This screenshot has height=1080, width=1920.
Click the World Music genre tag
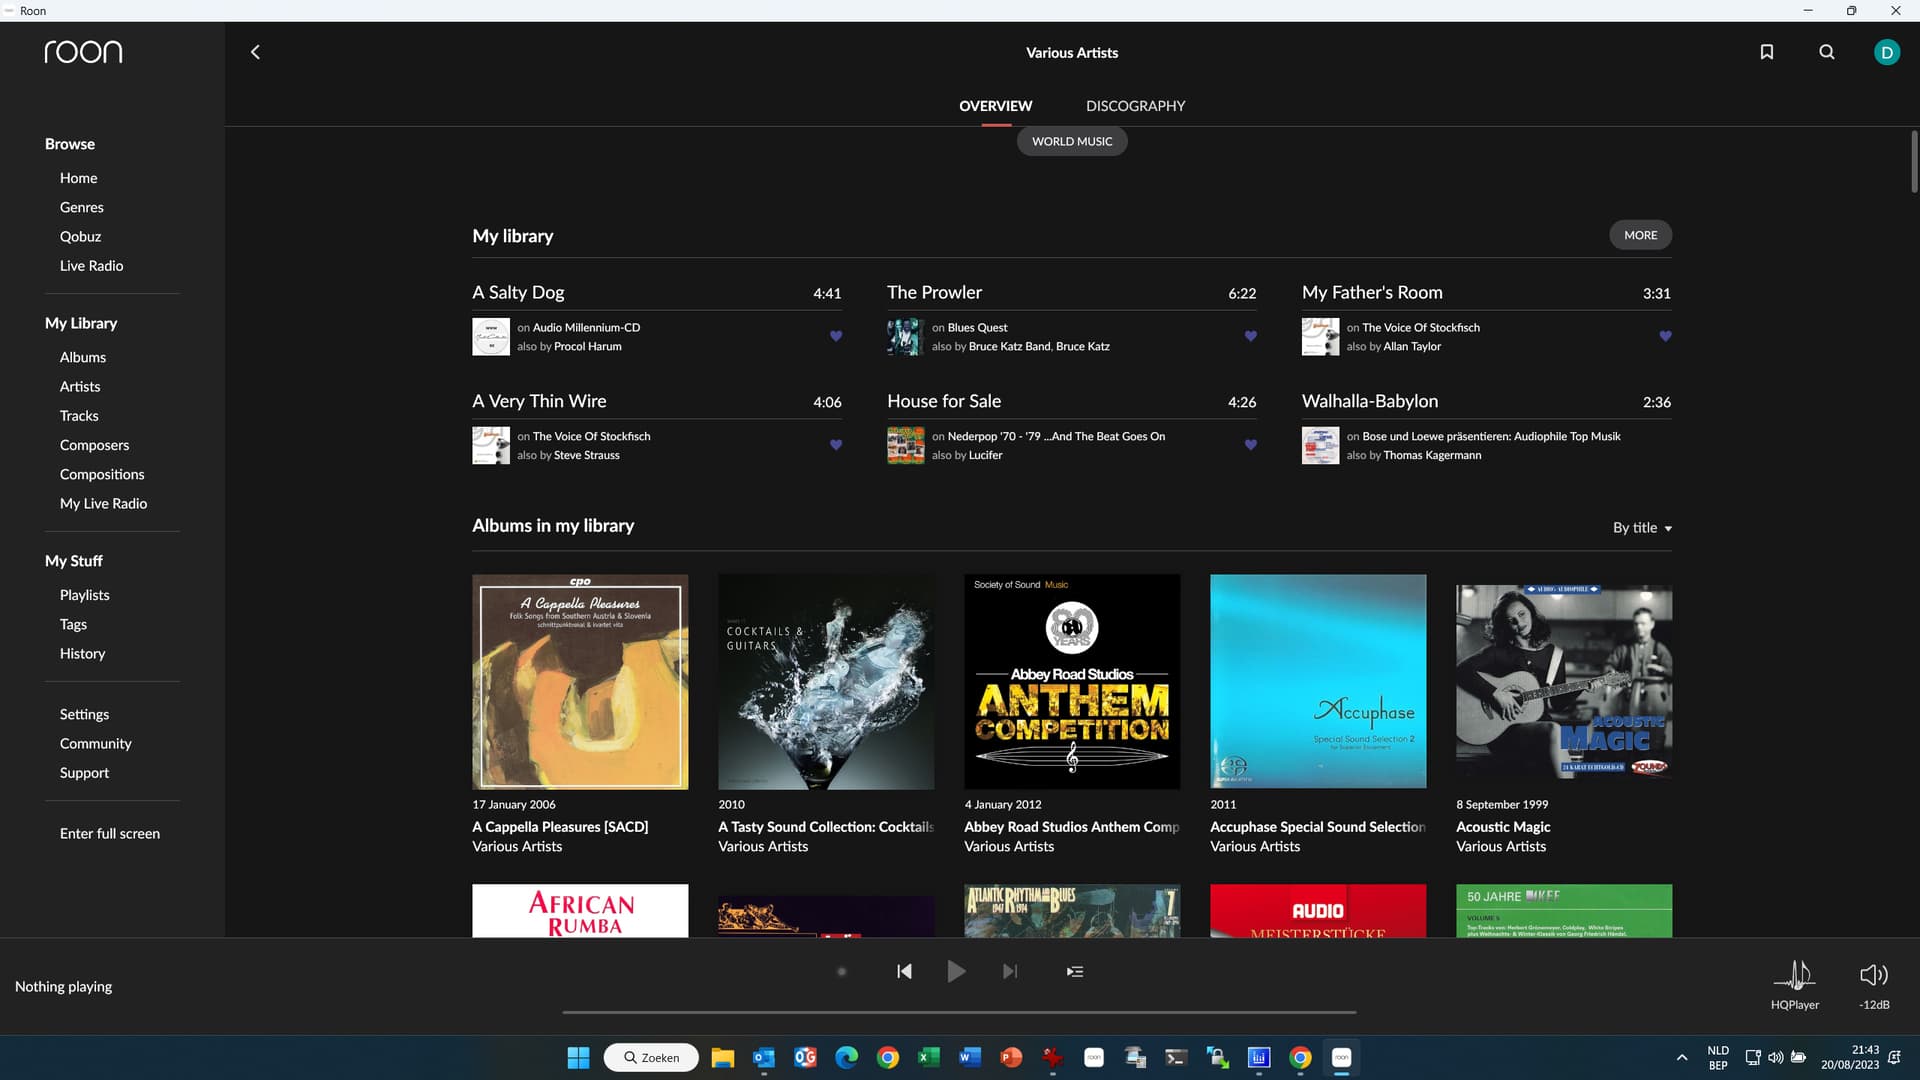(x=1072, y=141)
